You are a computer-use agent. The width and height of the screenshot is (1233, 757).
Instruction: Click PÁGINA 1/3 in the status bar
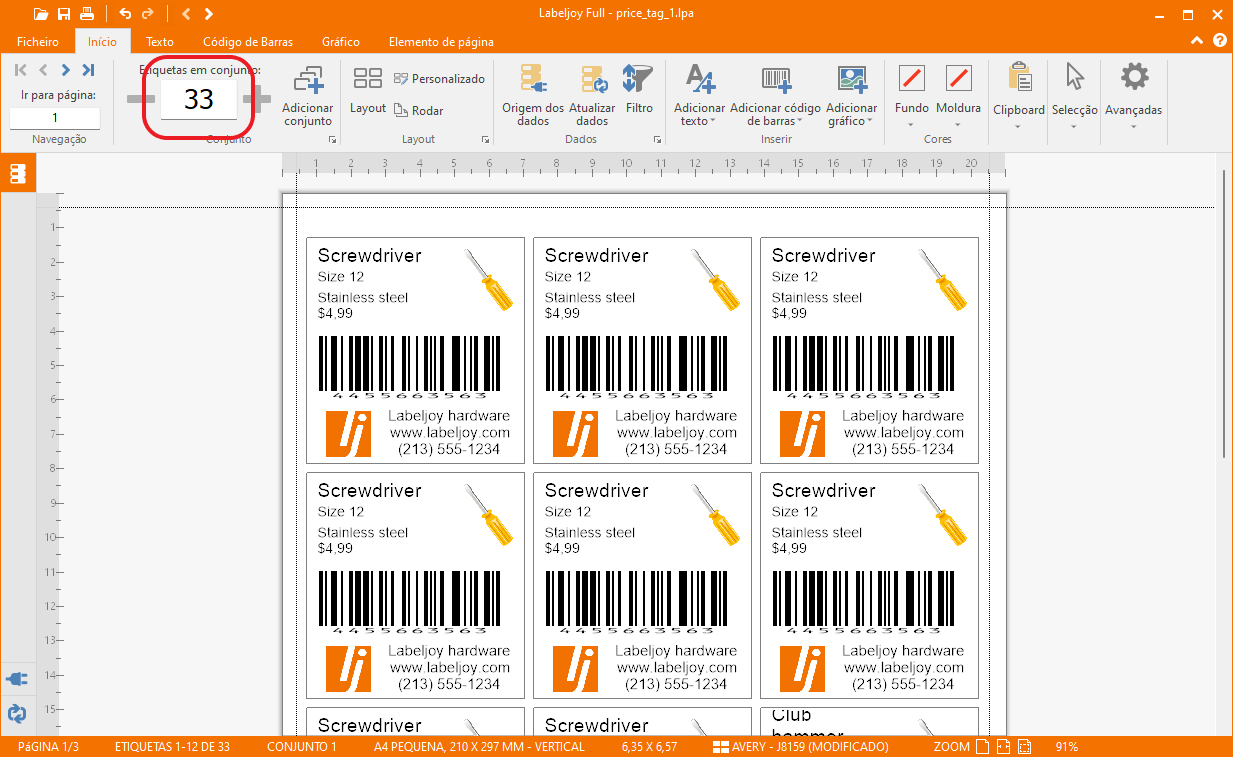(48, 747)
